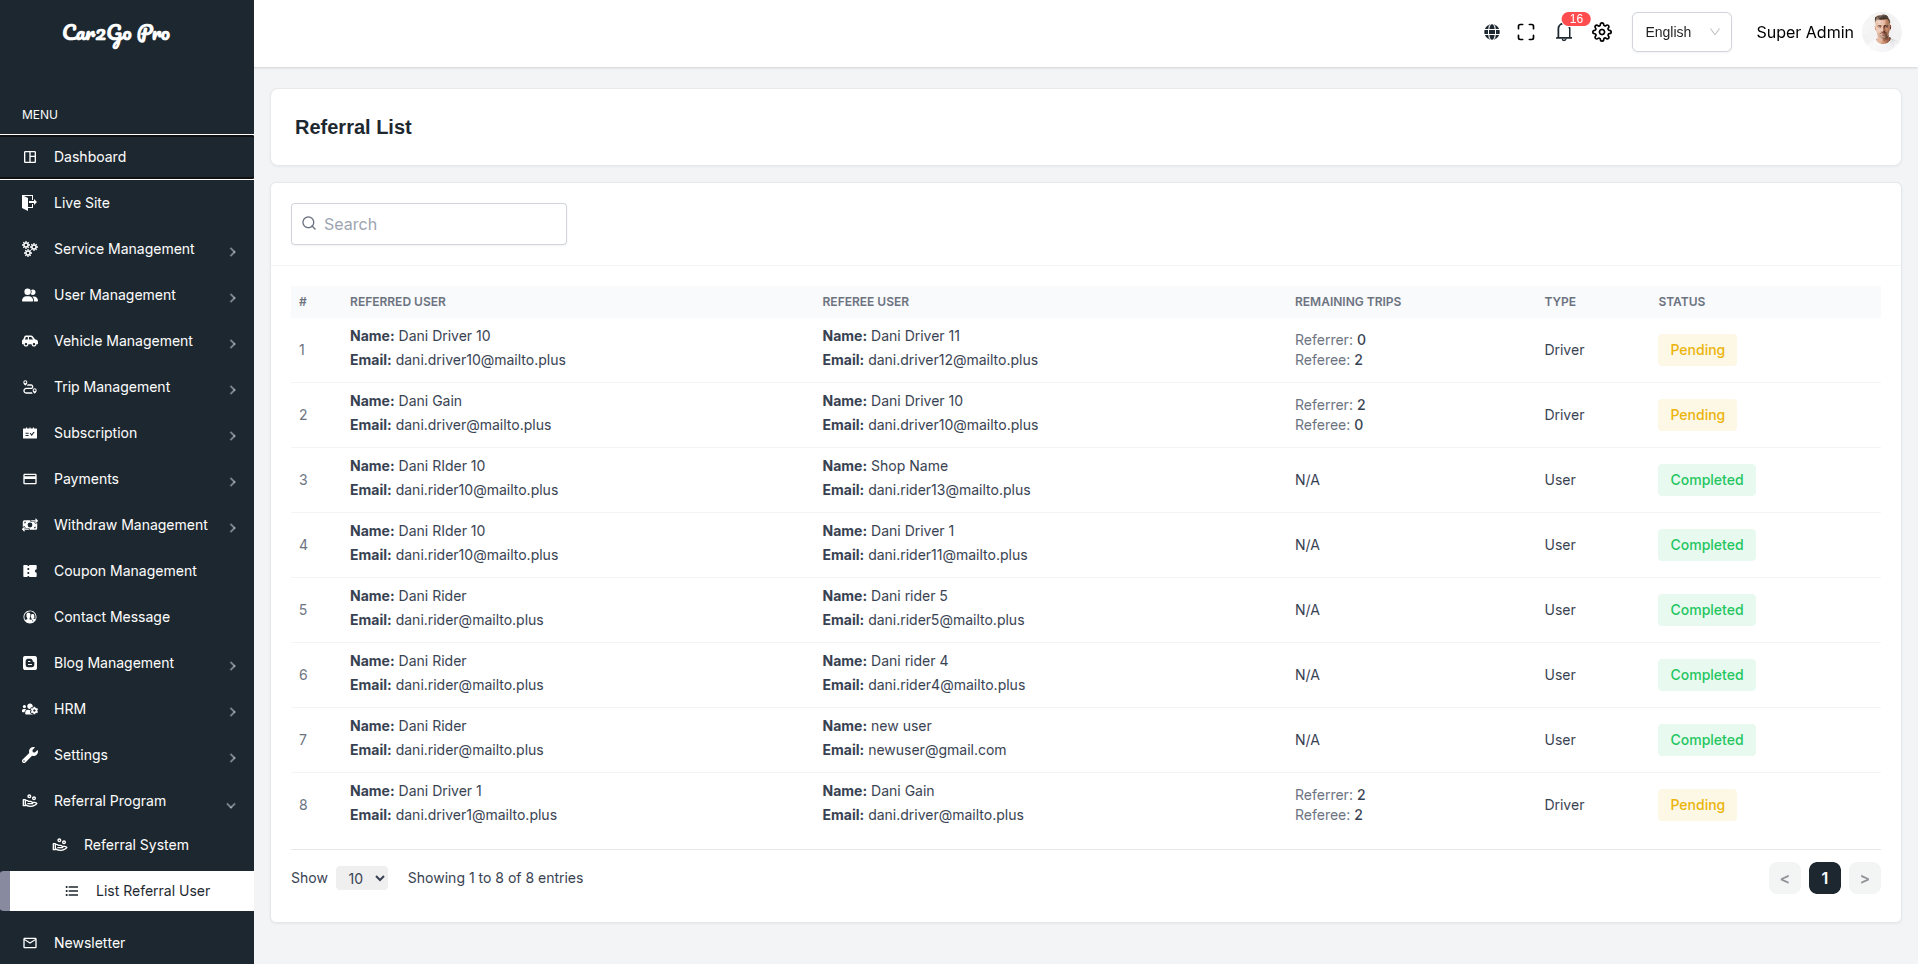Open the Contact Message menu item
The image size is (1918, 964).
click(x=112, y=617)
